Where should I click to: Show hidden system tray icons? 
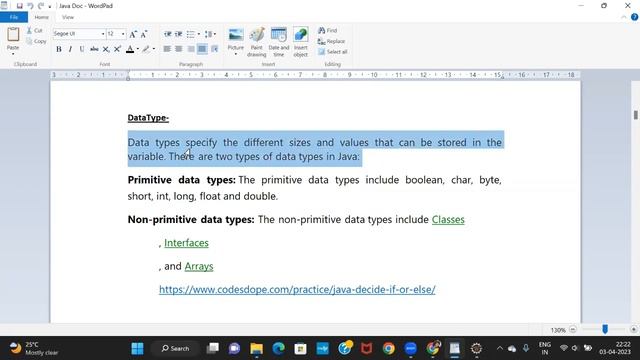(x=500, y=348)
